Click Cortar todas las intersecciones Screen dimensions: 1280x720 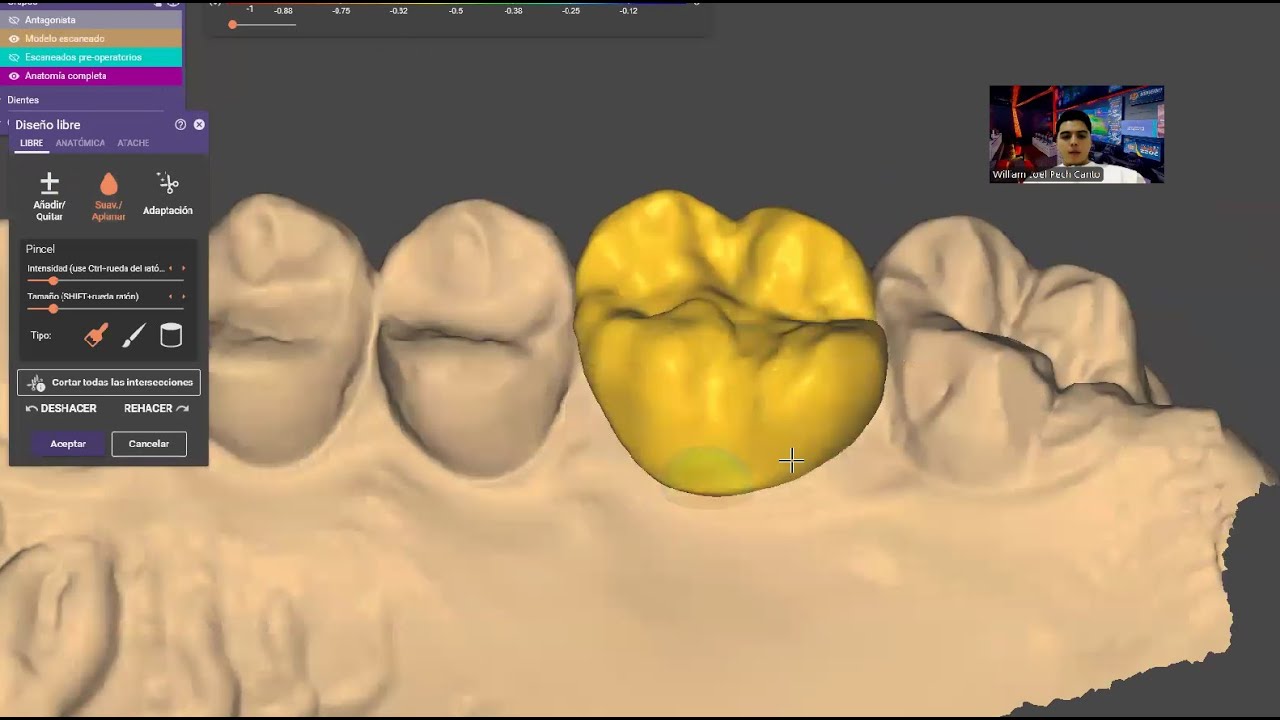[109, 382]
